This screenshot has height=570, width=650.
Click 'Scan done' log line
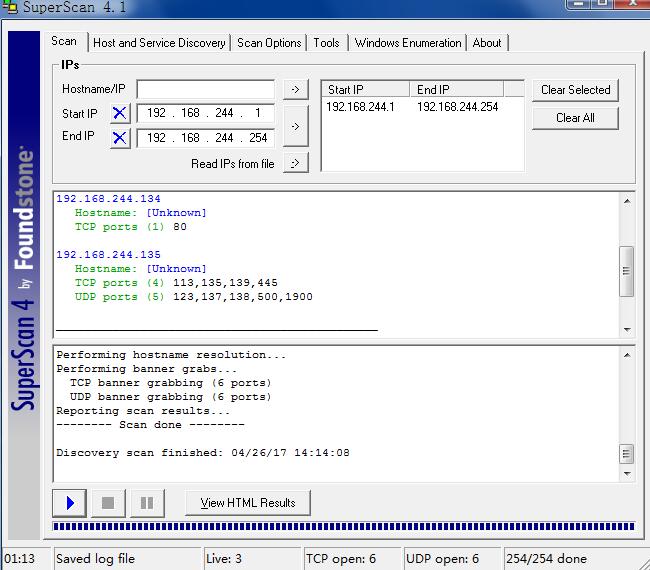150,425
